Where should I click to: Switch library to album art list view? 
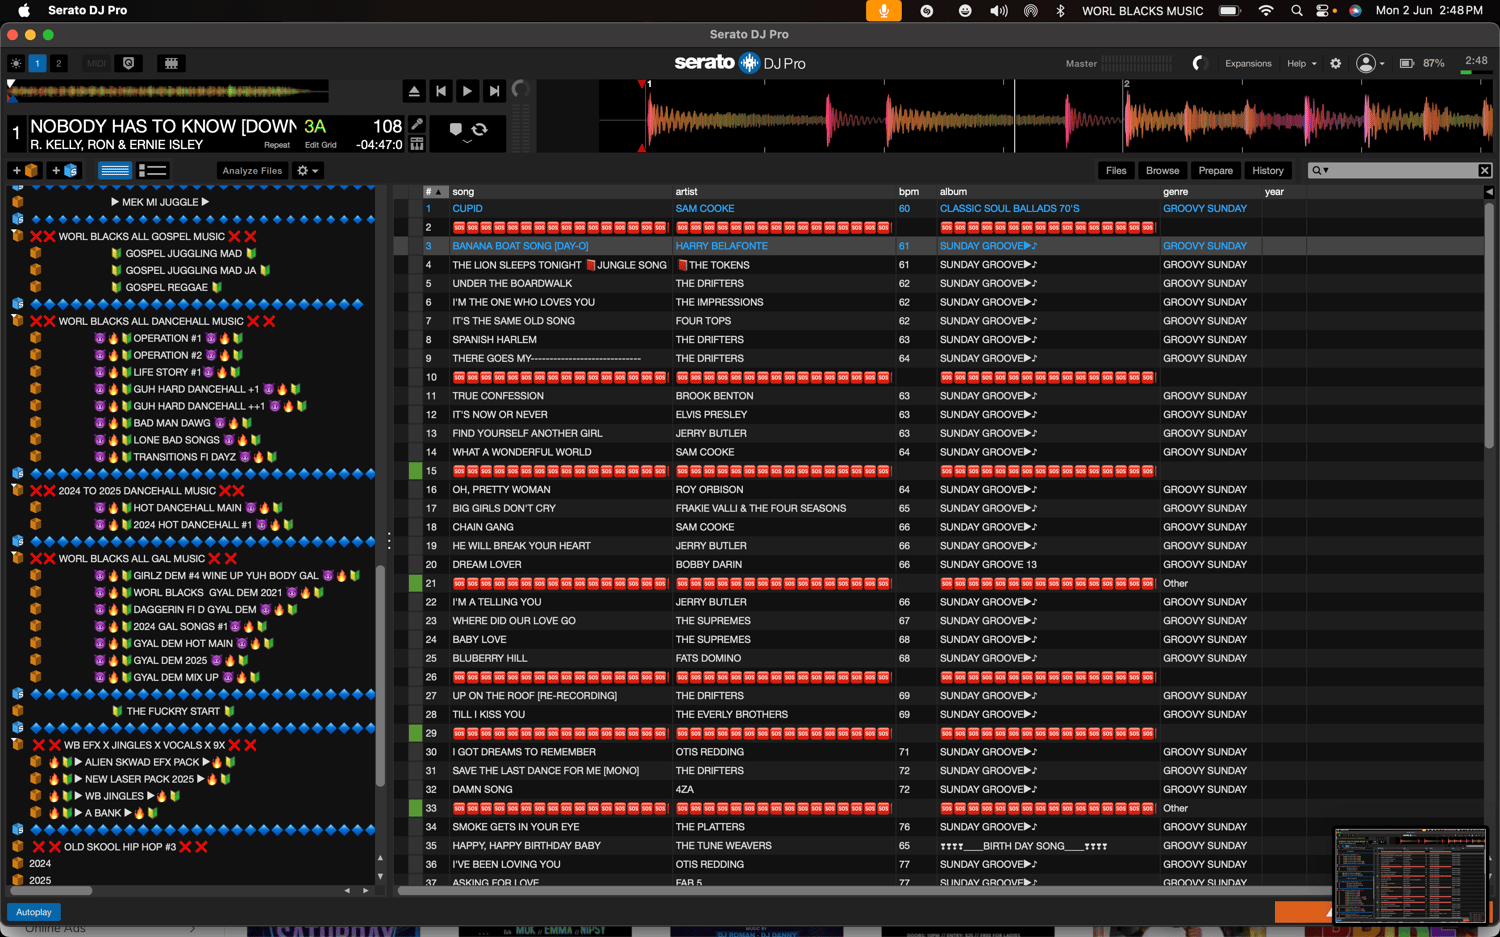pos(153,171)
